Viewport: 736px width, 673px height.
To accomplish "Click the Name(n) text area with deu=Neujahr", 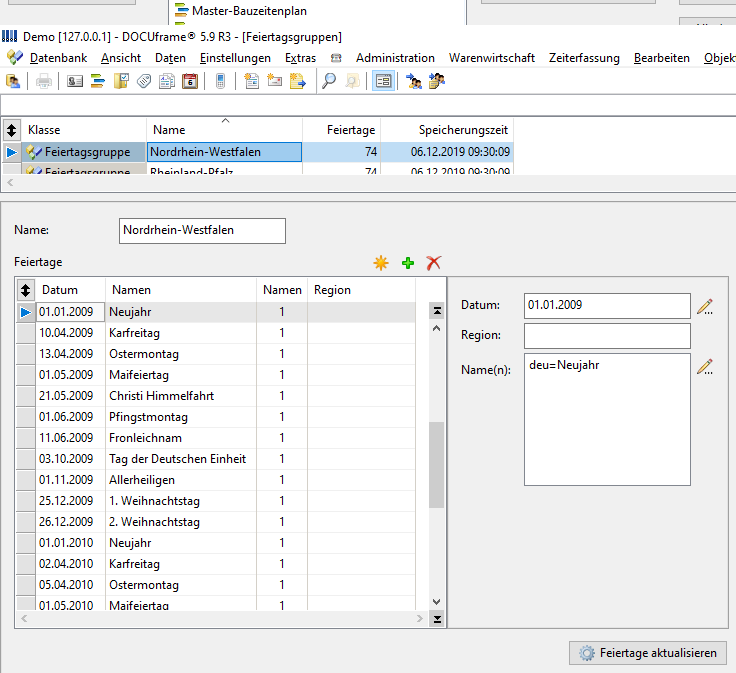I will point(607,420).
